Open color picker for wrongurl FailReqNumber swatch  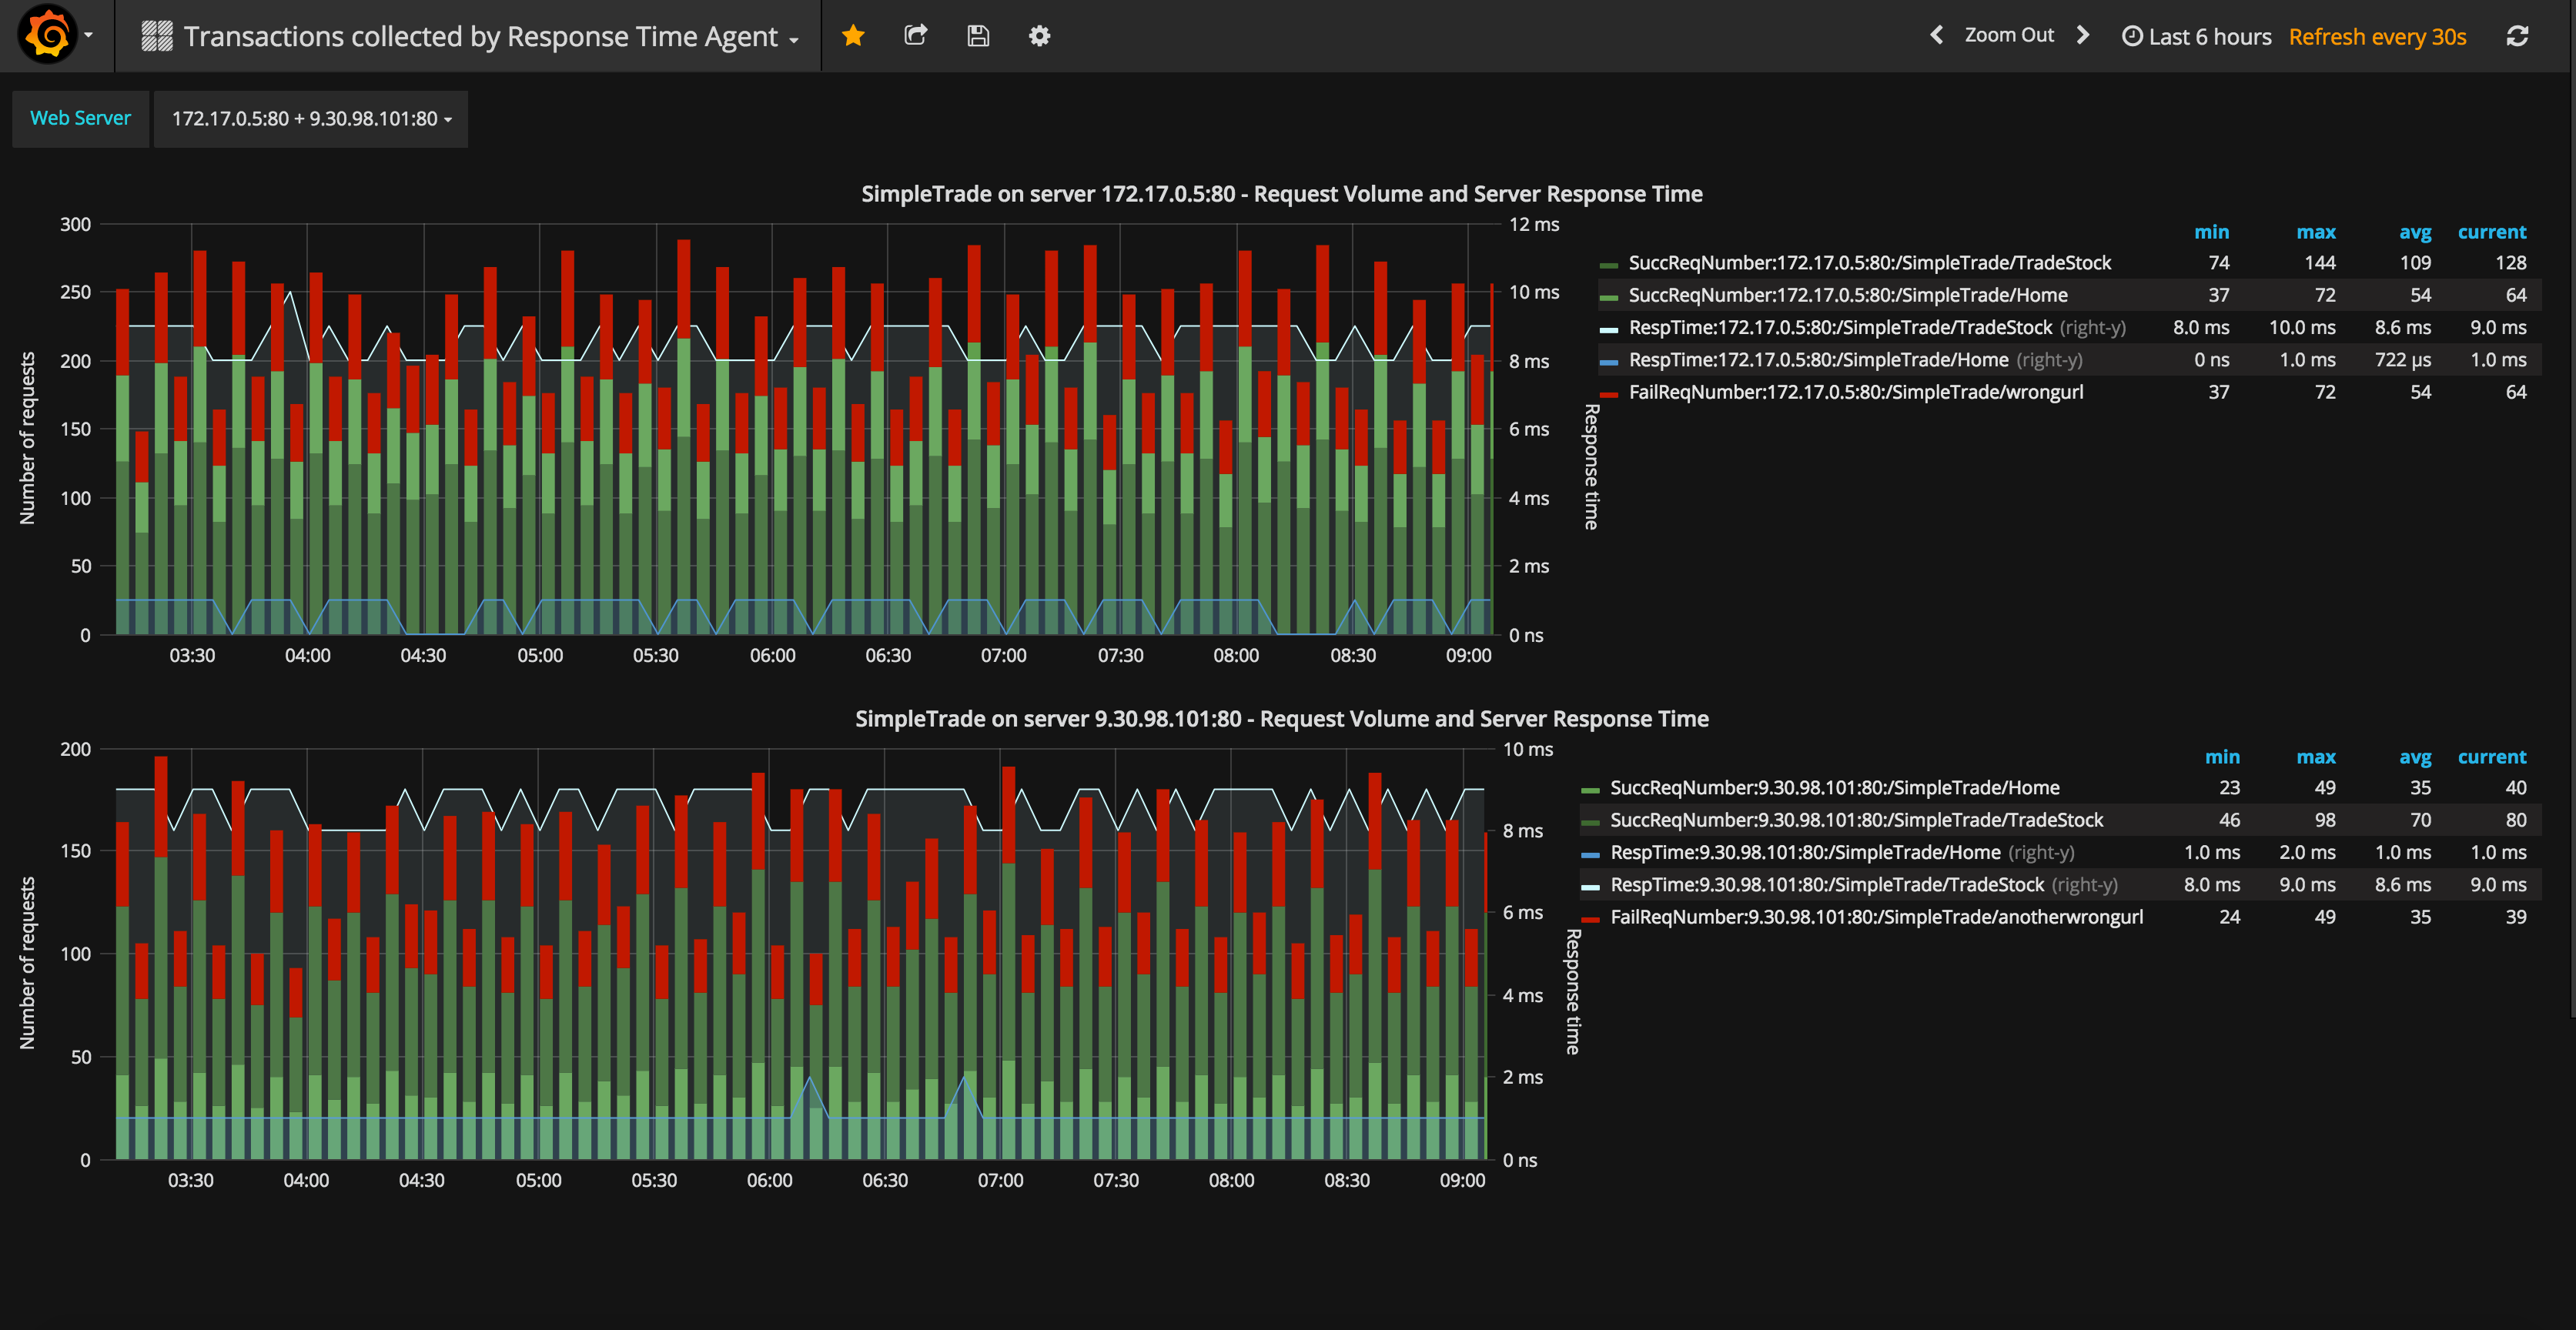[1608, 394]
